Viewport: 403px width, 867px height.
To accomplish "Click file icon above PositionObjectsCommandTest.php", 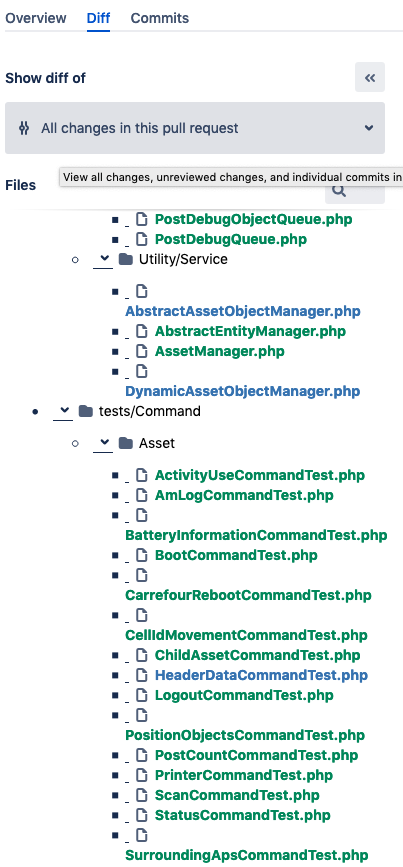I will click(x=142, y=715).
